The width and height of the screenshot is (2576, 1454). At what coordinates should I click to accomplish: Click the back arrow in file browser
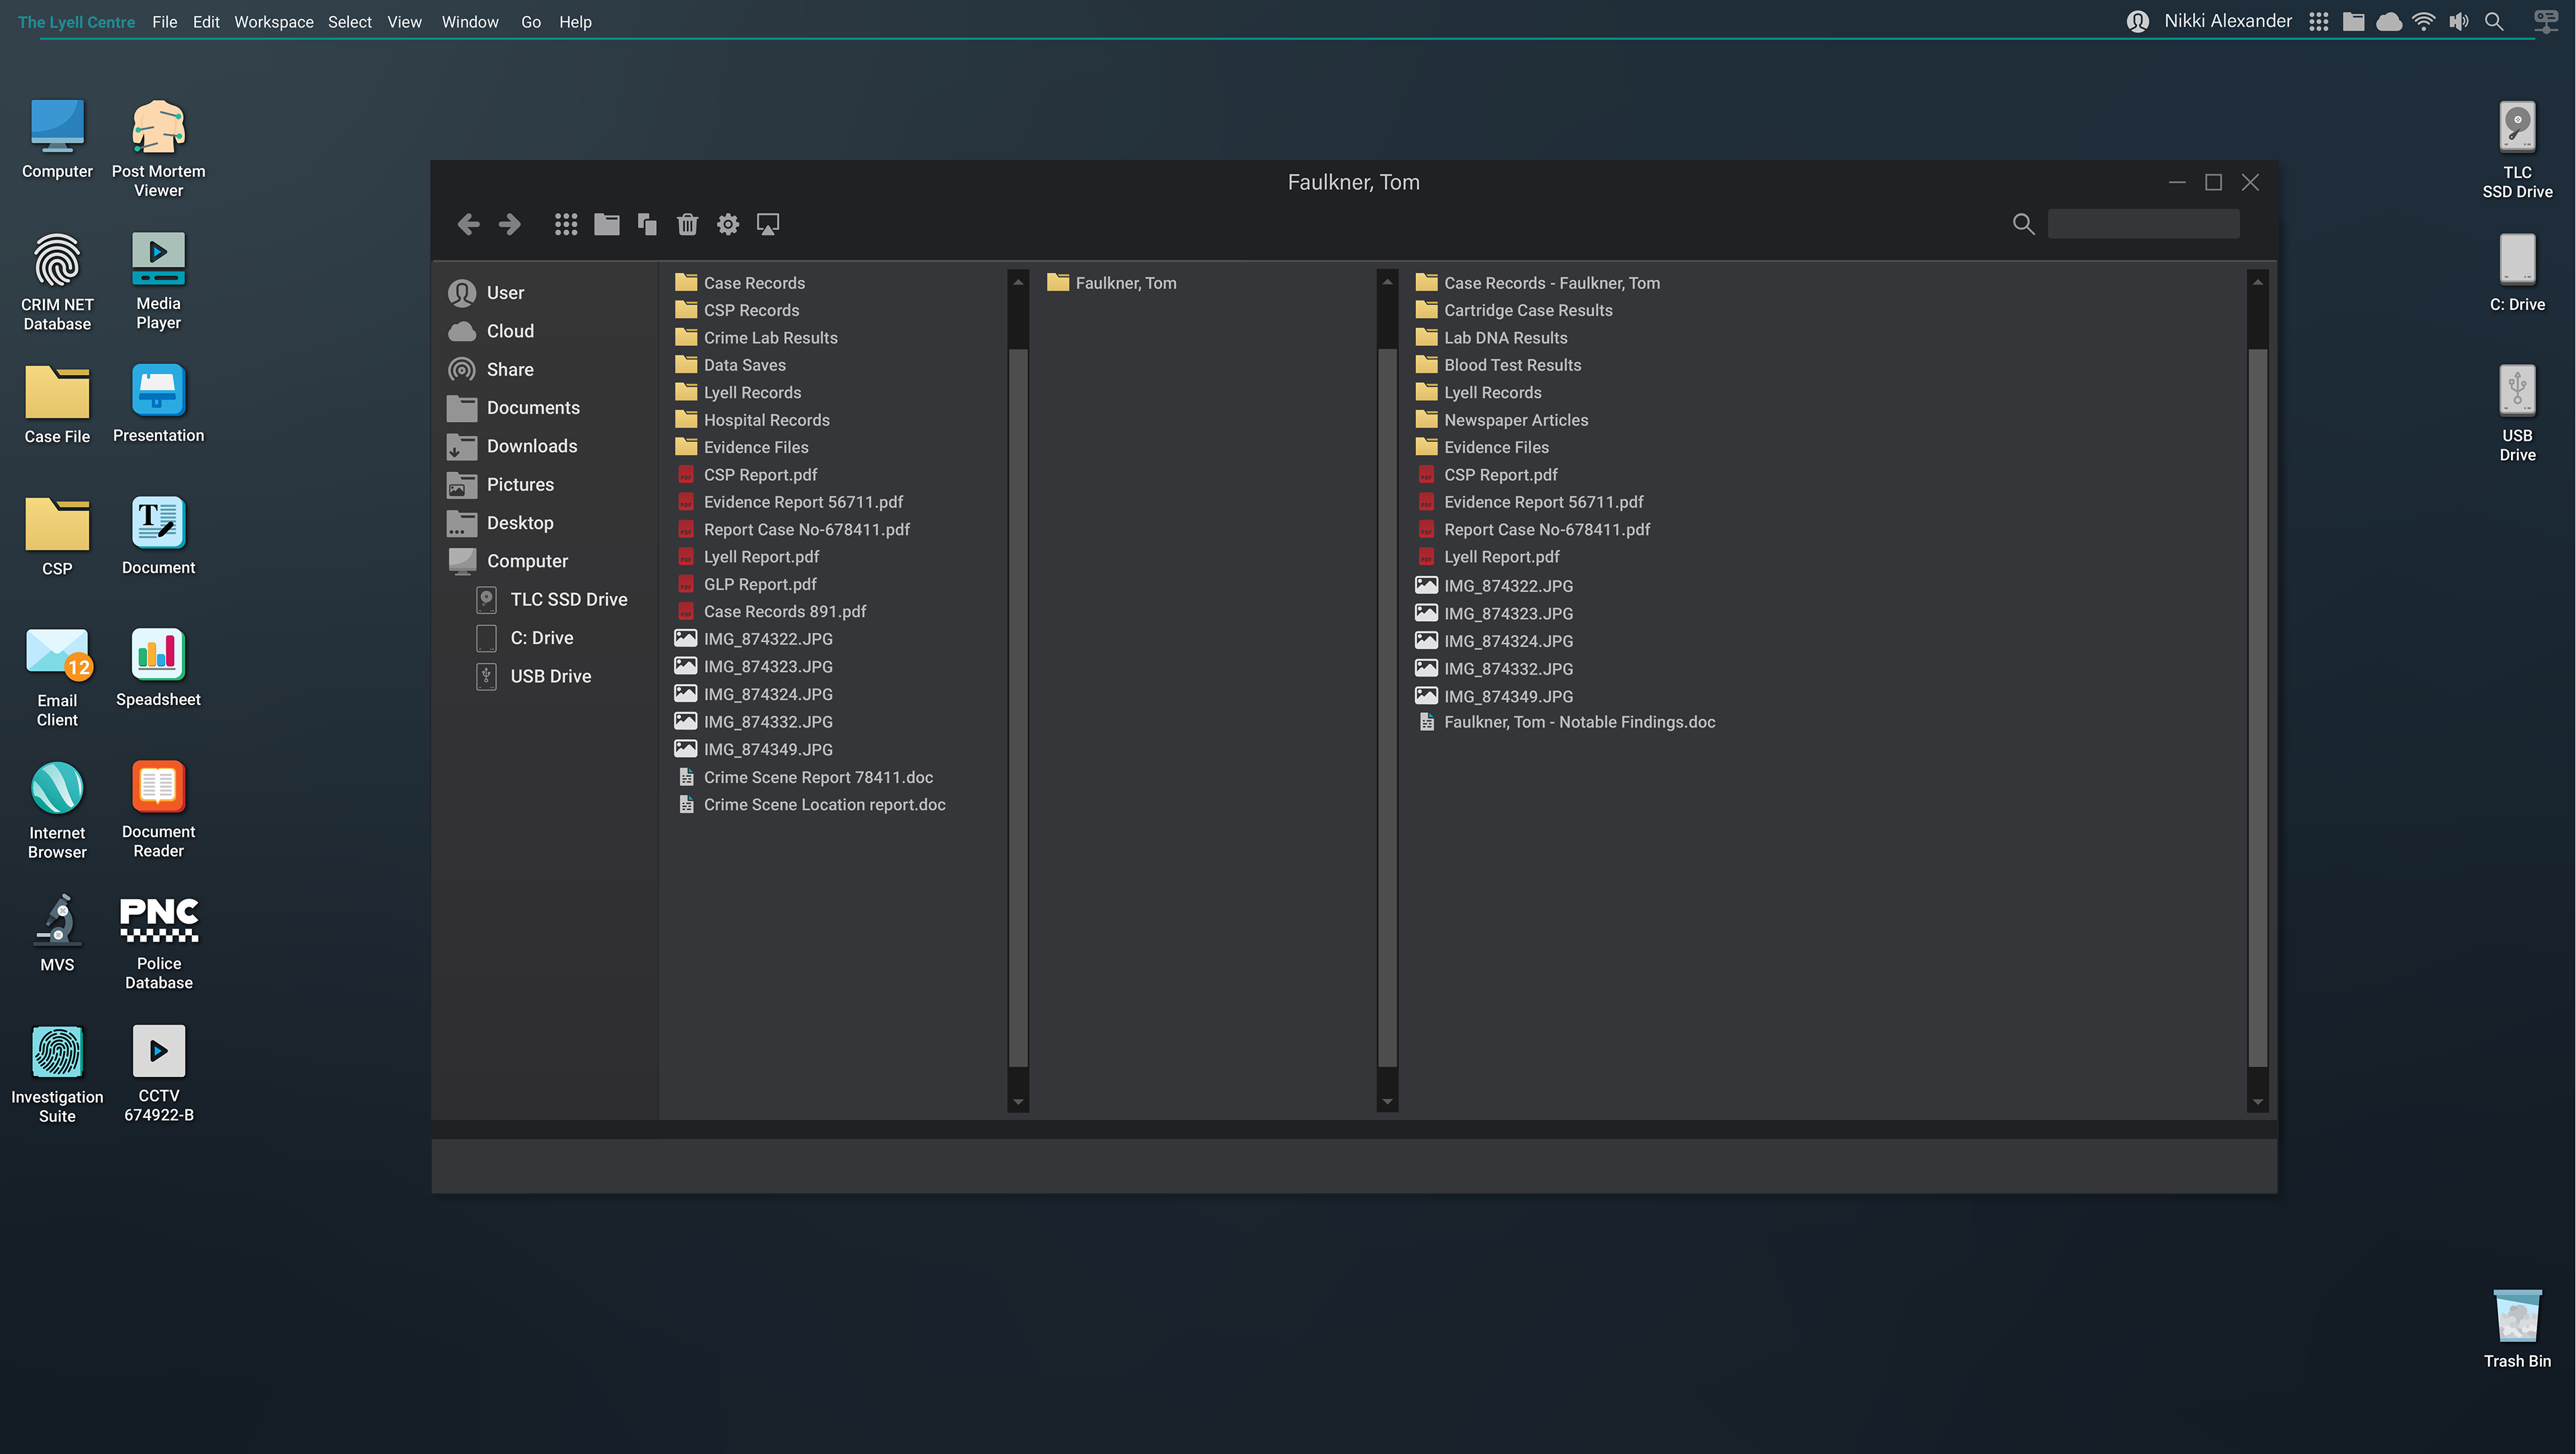468,224
